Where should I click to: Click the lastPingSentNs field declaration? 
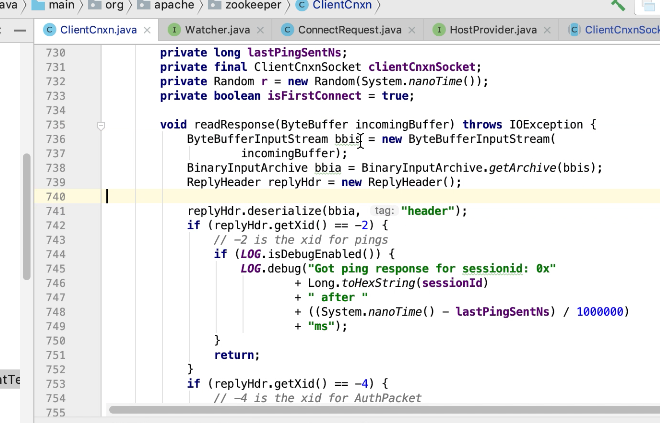point(294,53)
